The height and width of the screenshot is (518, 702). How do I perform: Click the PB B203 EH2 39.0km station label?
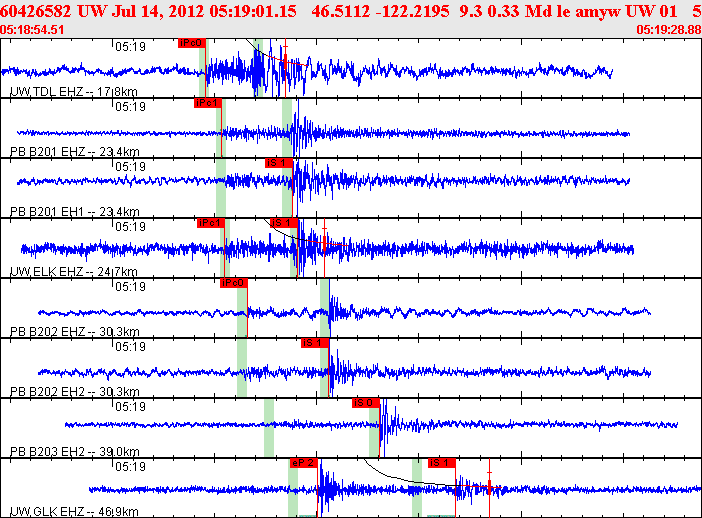(75, 452)
